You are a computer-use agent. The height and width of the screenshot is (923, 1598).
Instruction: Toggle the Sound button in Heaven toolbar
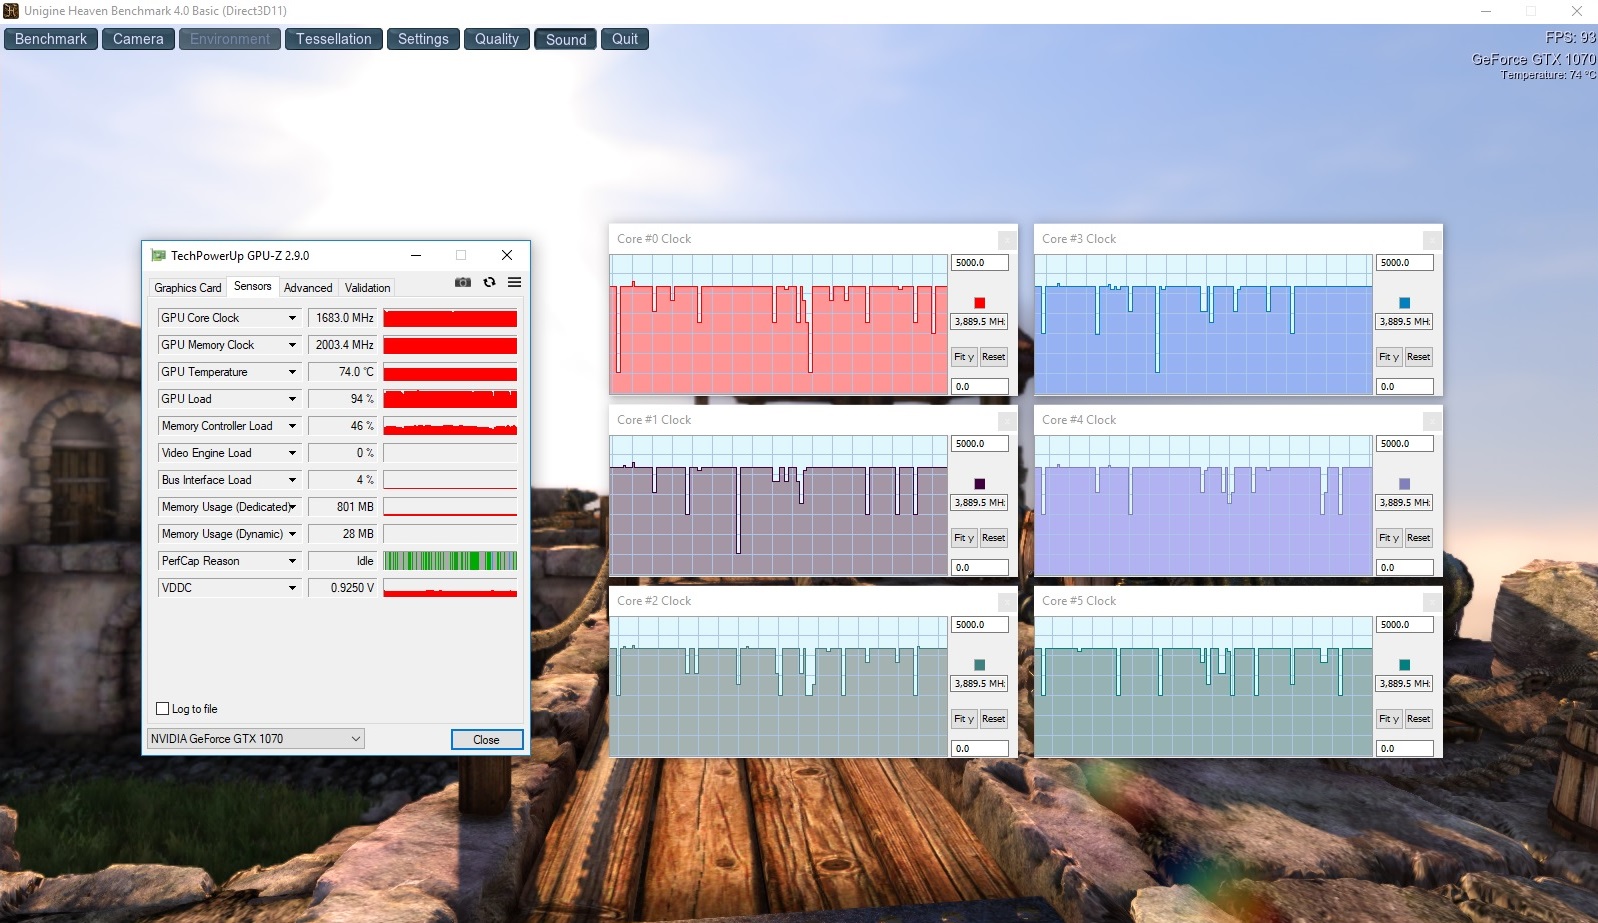566,39
